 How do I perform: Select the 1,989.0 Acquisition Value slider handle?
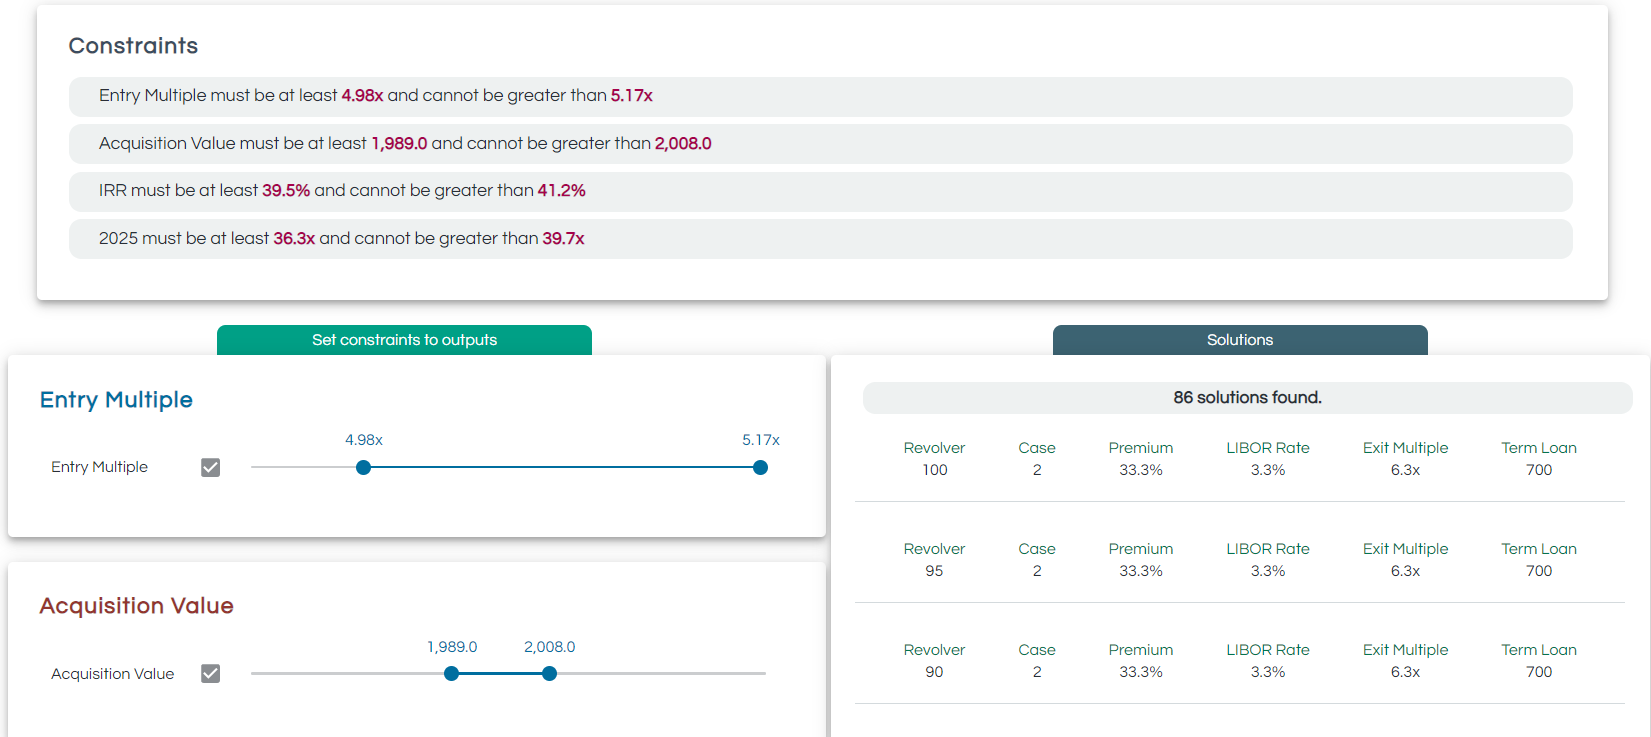[x=452, y=674]
